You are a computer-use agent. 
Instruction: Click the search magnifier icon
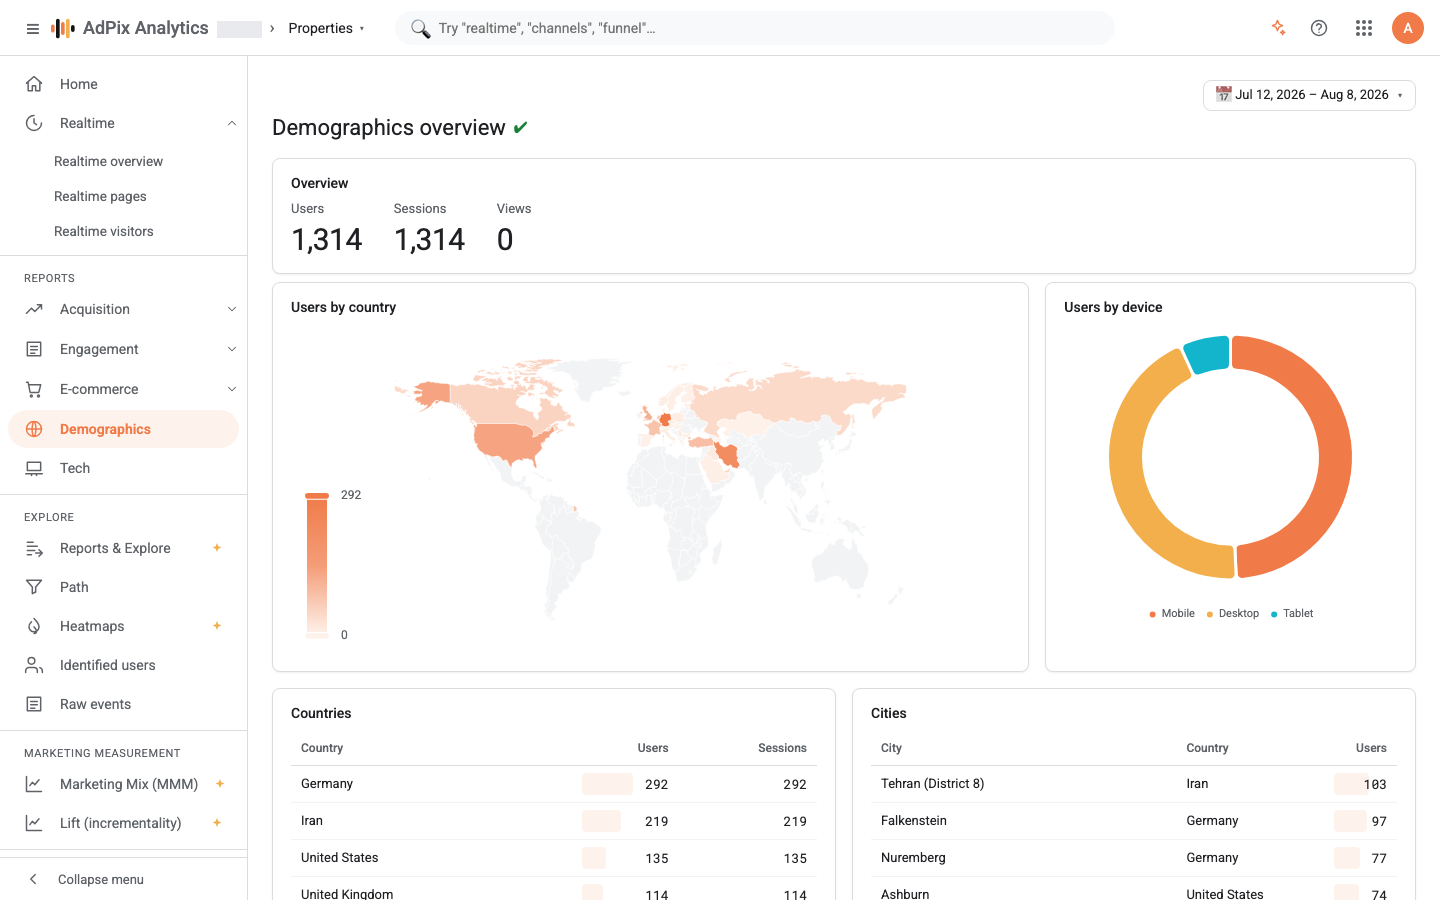[420, 28]
